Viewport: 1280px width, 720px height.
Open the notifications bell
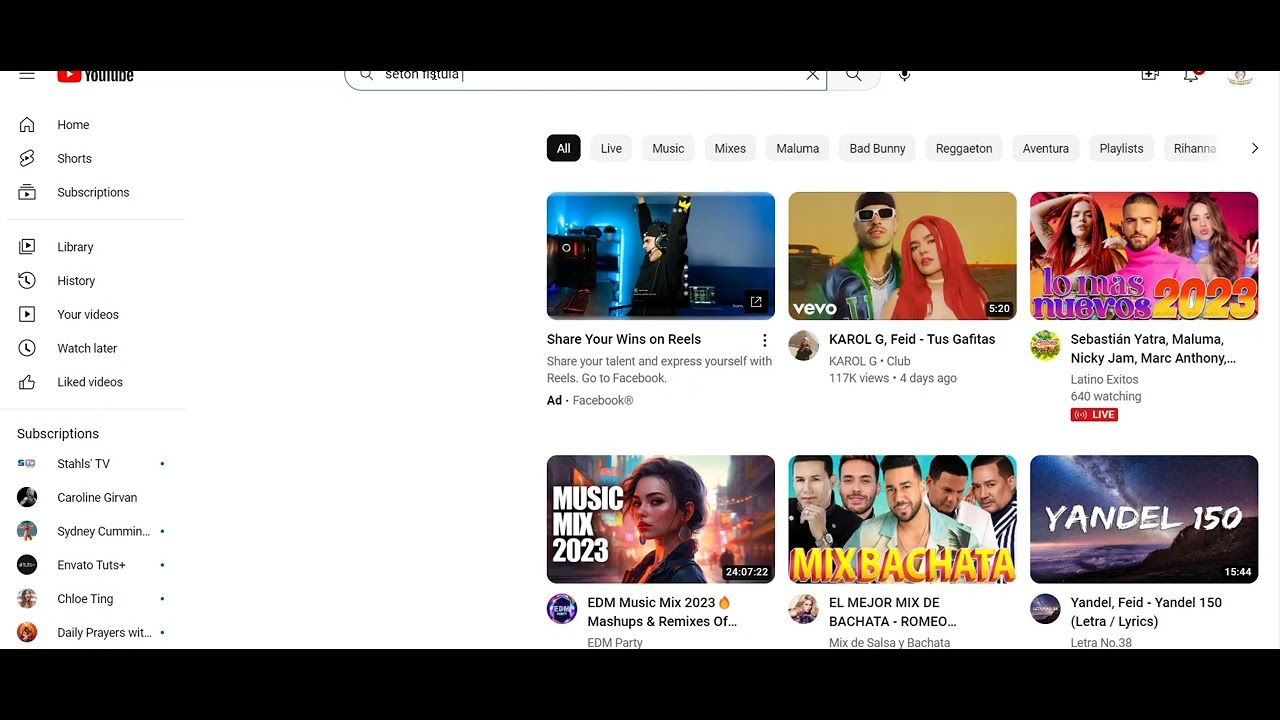click(x=1191, y=75)
